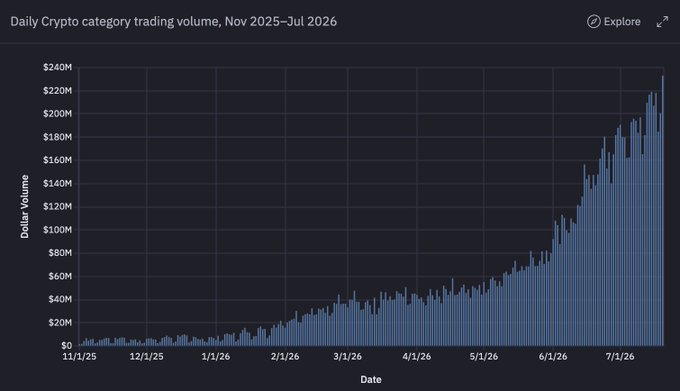Click the $240M y-axis label
Viewport: 680px width, 391px height.
coord(58,67)
